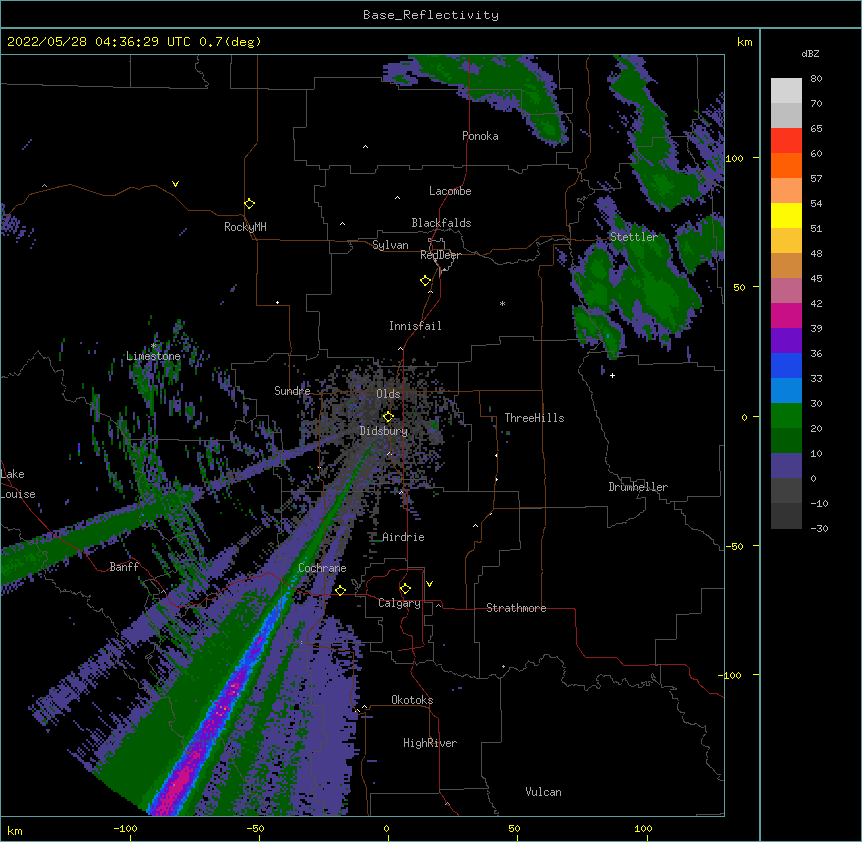Click the yellow marker just south of RedDeer

pyautogui.click(x=426, y=281)
